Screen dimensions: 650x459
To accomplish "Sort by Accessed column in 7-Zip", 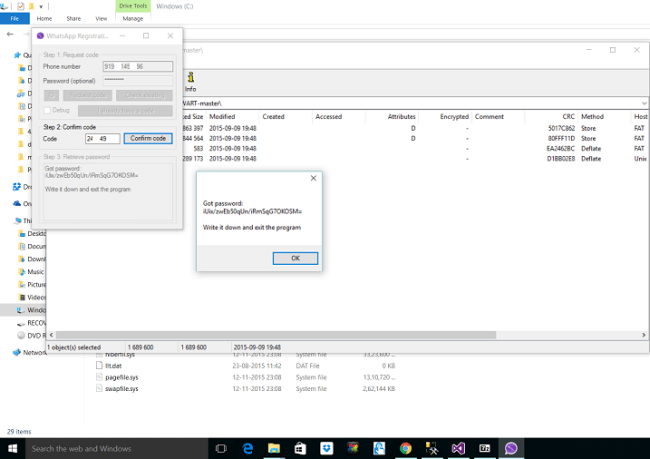I will coord(339,117).
